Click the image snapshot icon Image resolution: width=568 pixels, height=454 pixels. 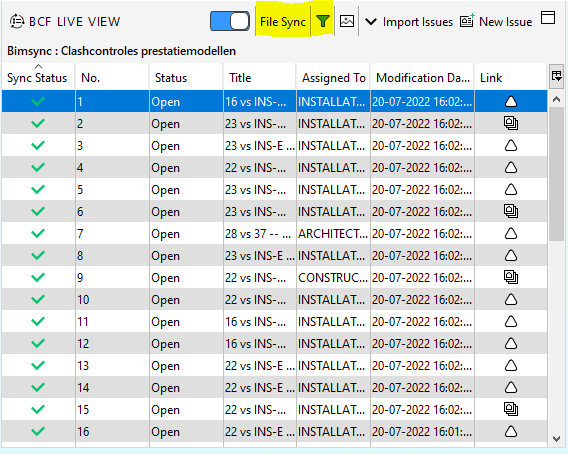347,21
